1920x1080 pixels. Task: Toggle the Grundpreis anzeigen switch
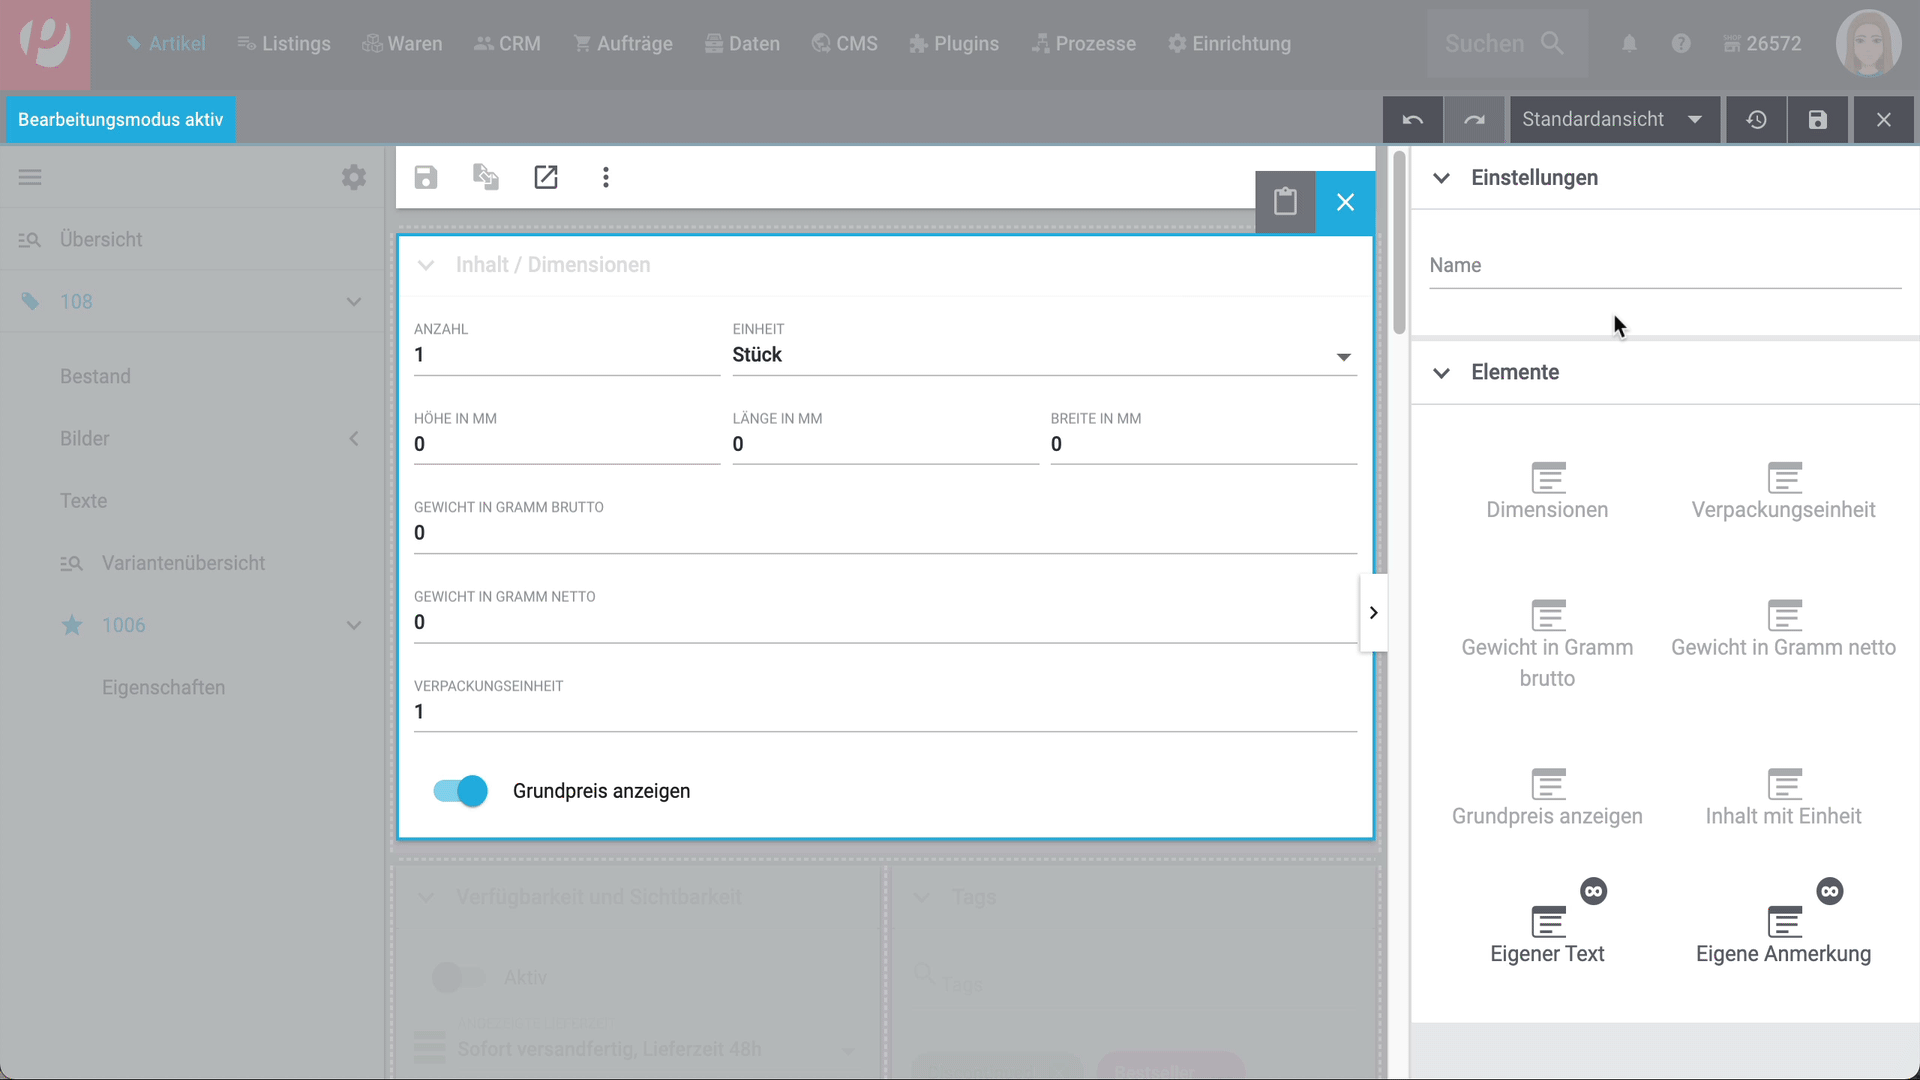point(460,791)
